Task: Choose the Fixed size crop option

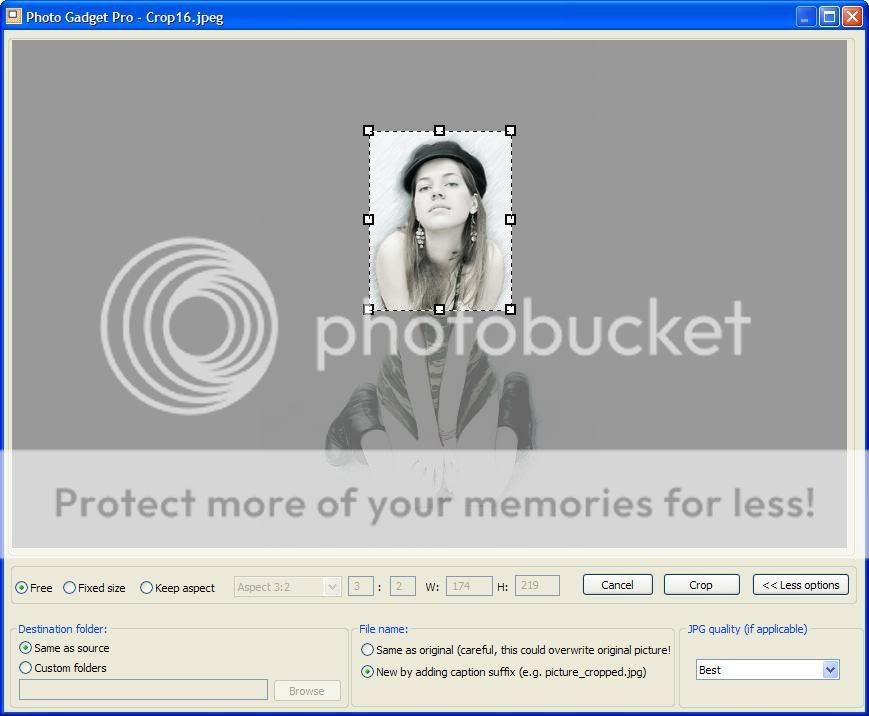Action: pyautogui.click(x=70, y=588)
